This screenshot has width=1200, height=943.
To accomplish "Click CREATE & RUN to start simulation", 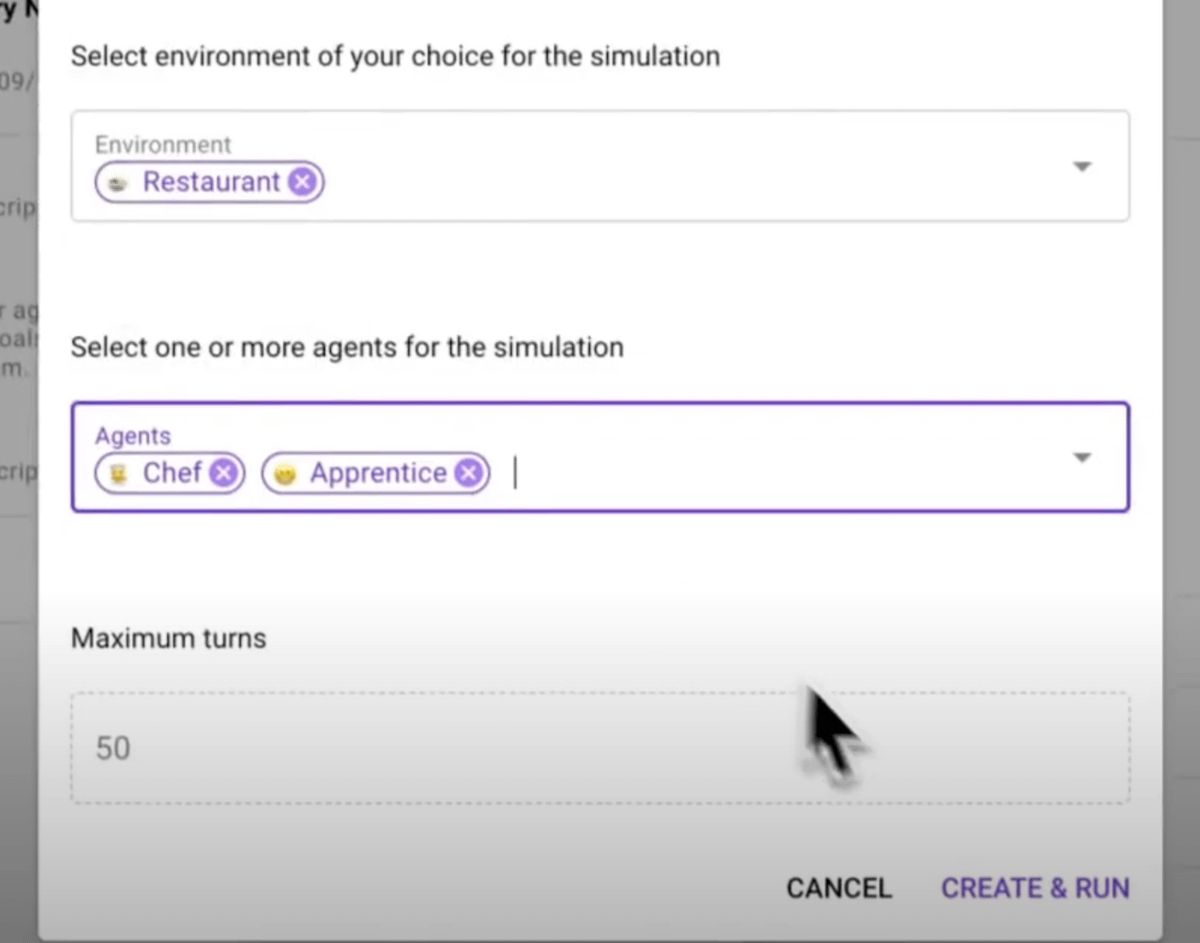I will pyautogui.click(x=1035, y=888).
